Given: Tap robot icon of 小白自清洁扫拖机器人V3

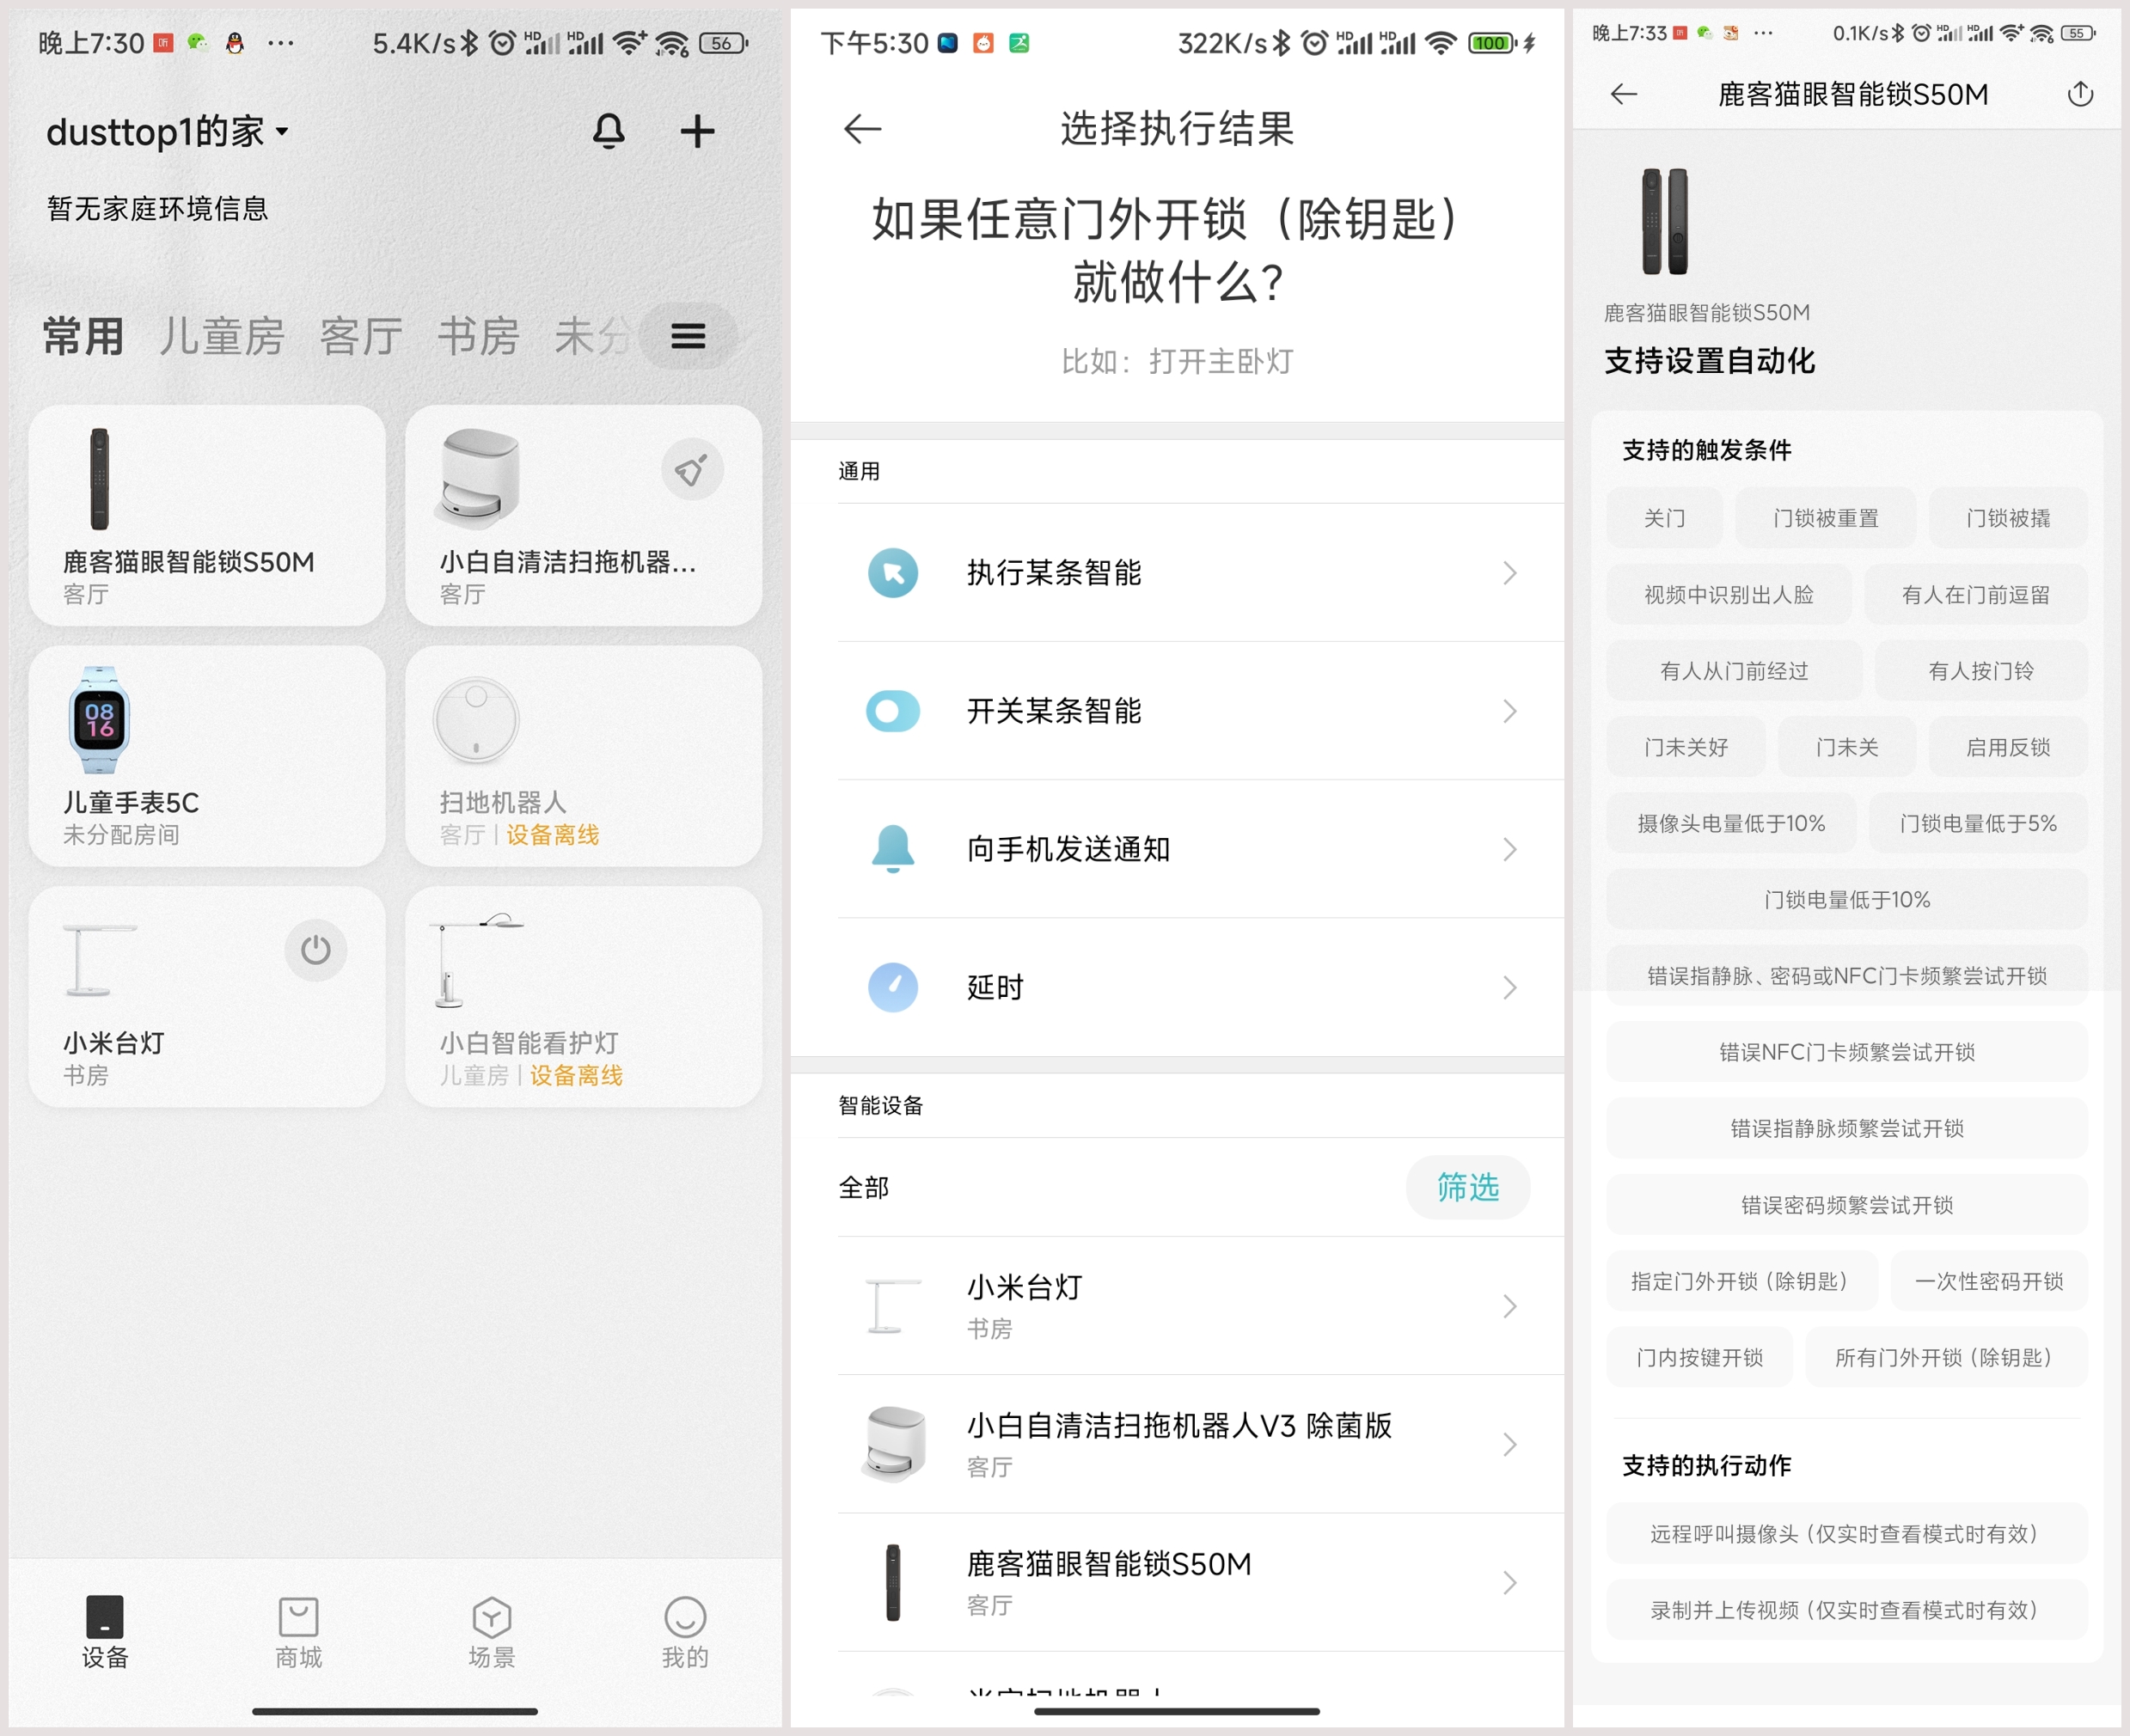Looking at the screenshot, I should 893,1444.
